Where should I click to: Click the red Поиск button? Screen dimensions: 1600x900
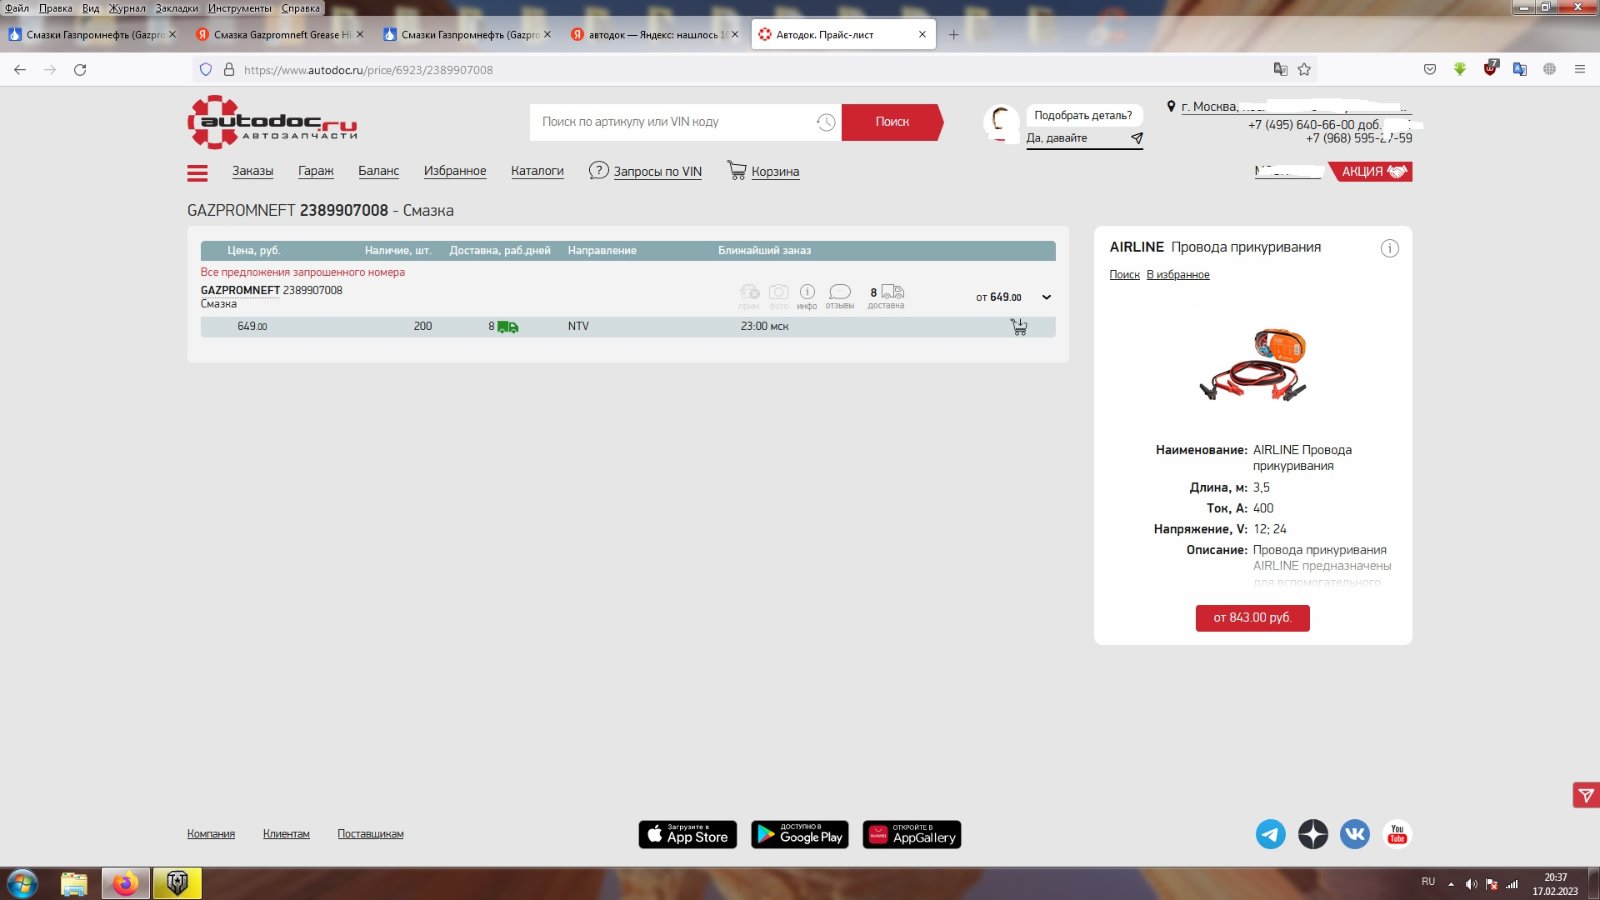point(892,122)
